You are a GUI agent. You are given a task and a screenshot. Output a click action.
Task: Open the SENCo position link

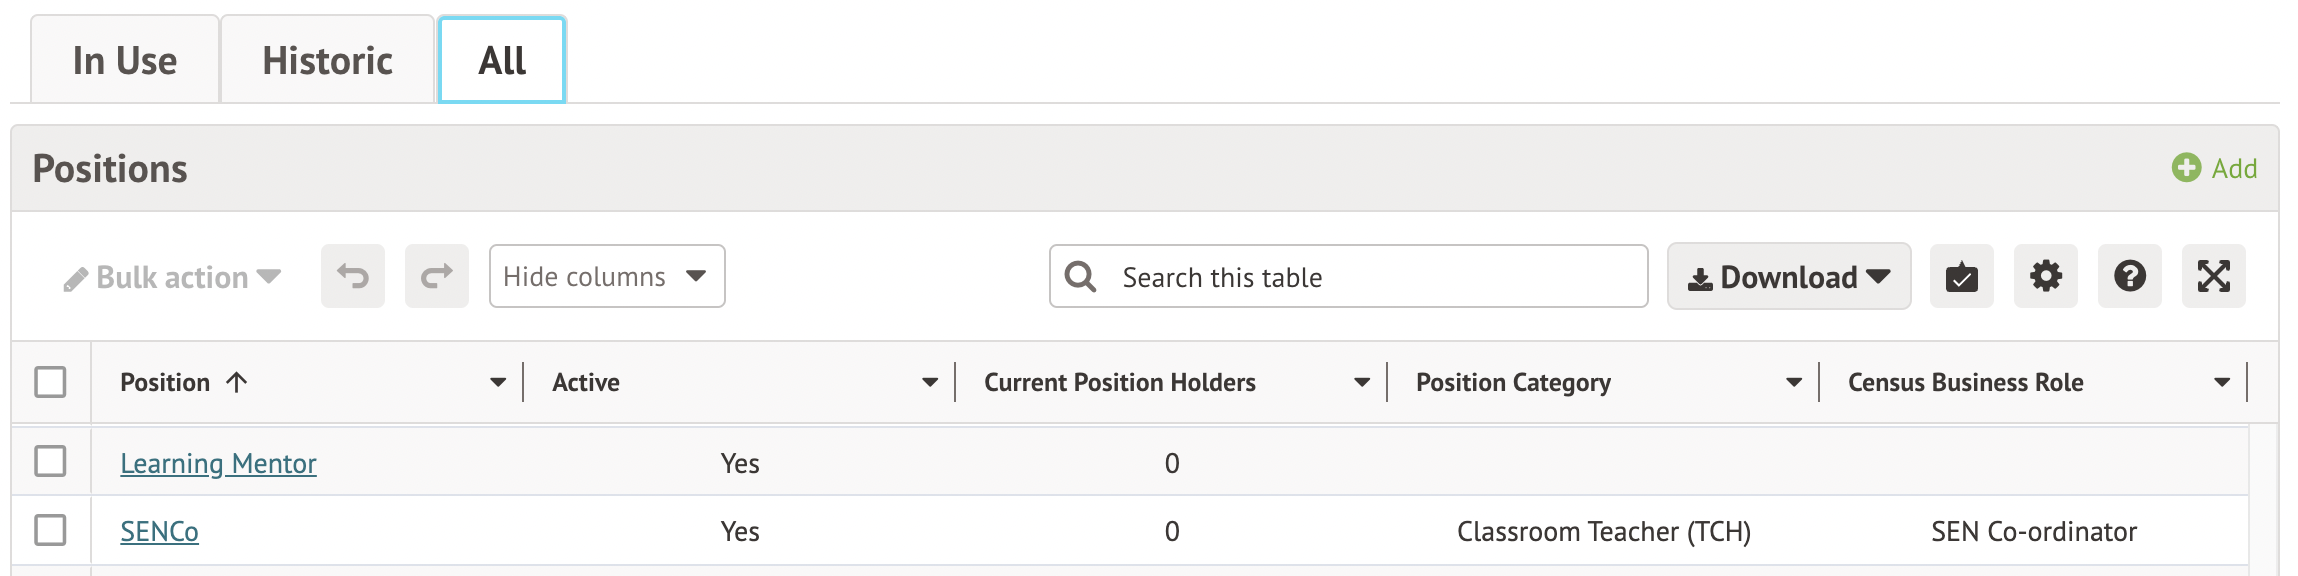tap(159, 531)
